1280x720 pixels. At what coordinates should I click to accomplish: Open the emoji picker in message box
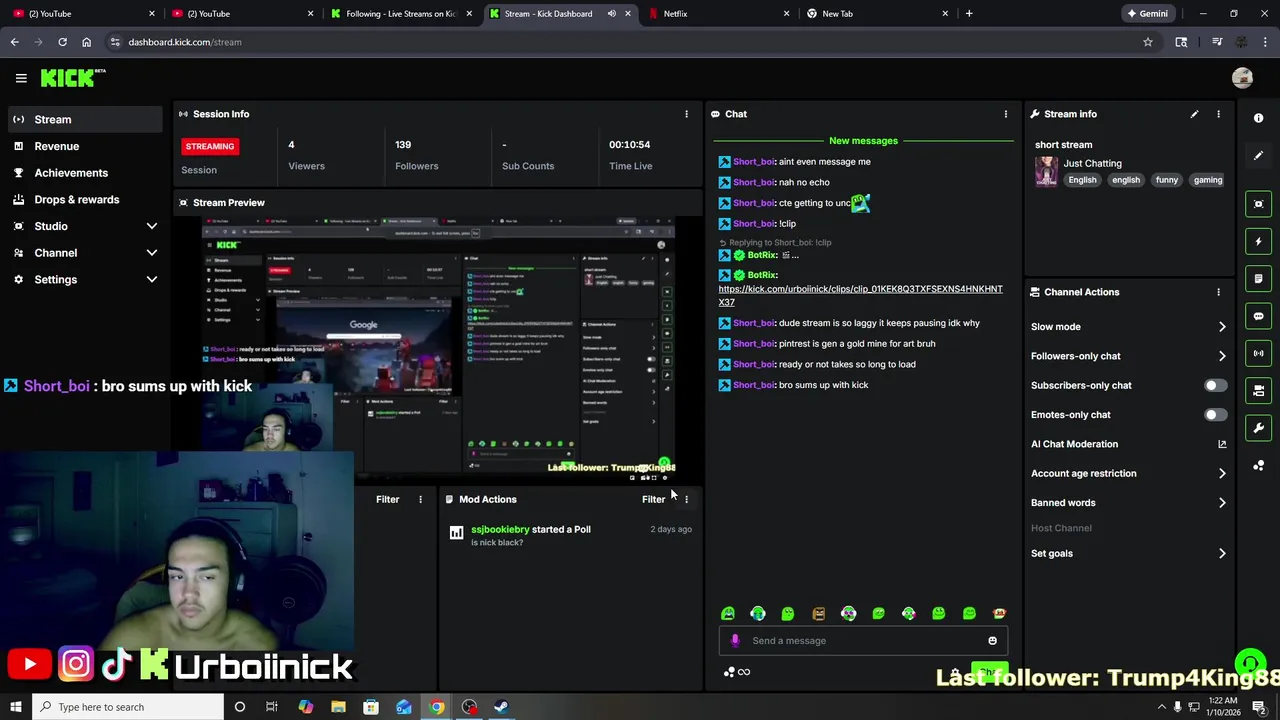click(992, 641)
